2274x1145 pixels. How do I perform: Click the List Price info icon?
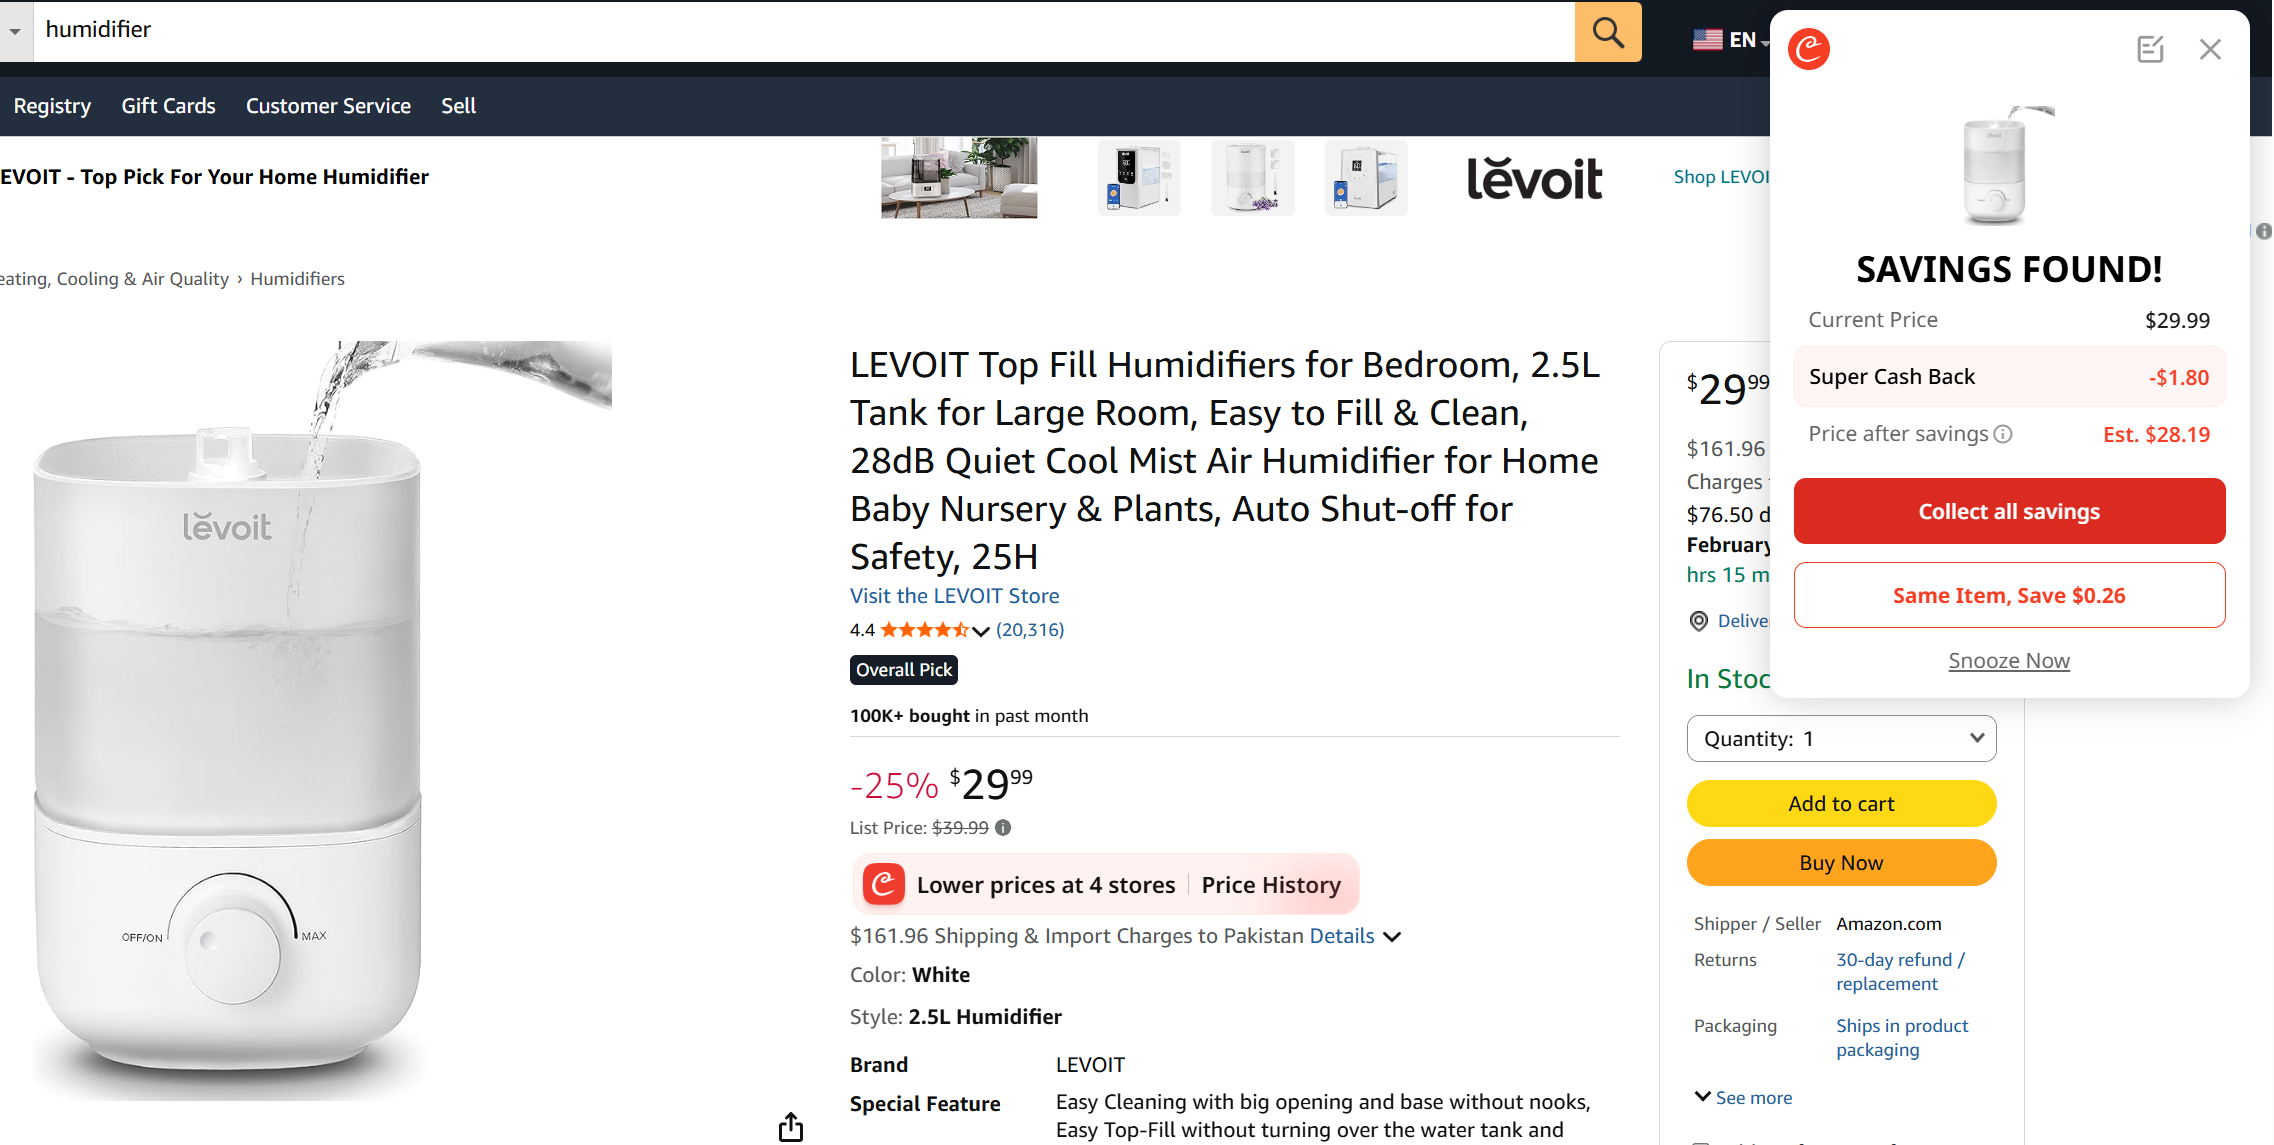1003,827
